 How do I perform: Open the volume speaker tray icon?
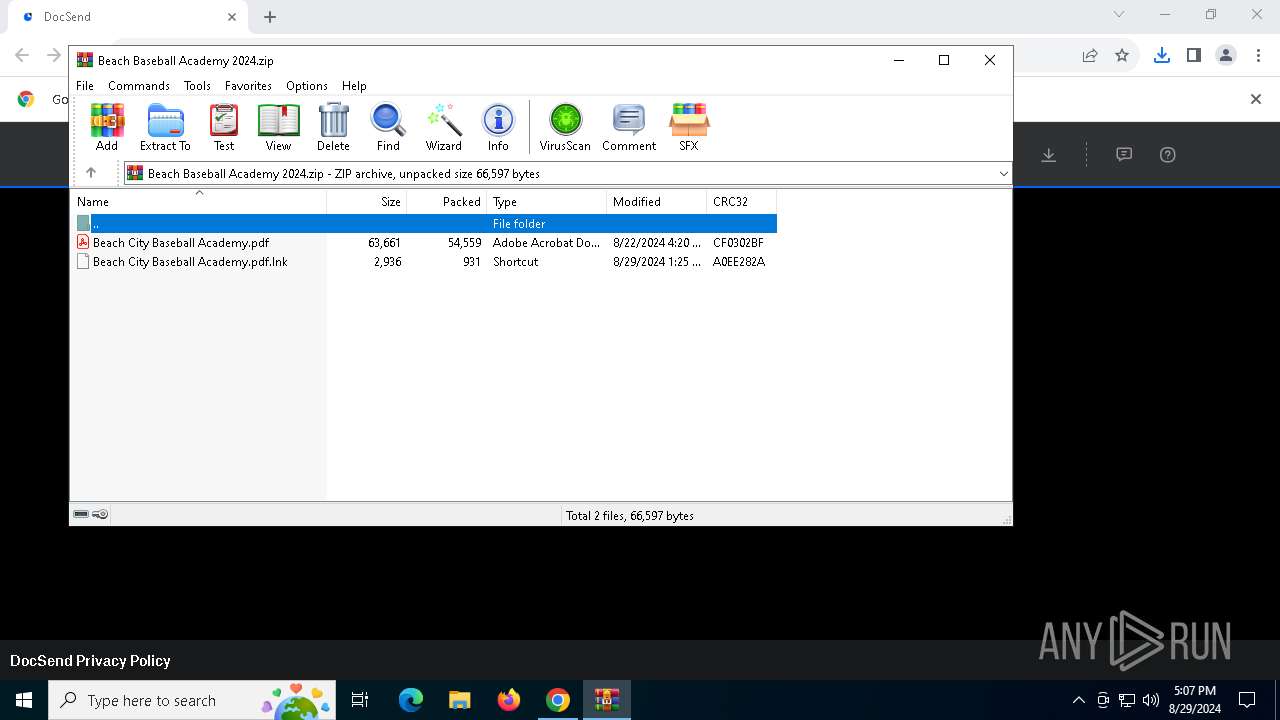(x=1151, y=700)
